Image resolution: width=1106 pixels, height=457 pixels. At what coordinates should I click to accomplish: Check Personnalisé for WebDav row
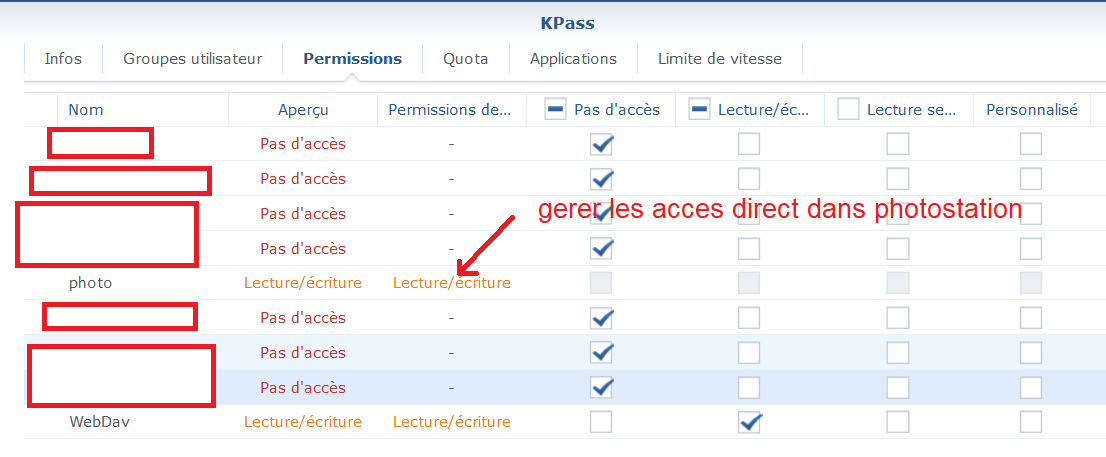[x=1031, y=422]
